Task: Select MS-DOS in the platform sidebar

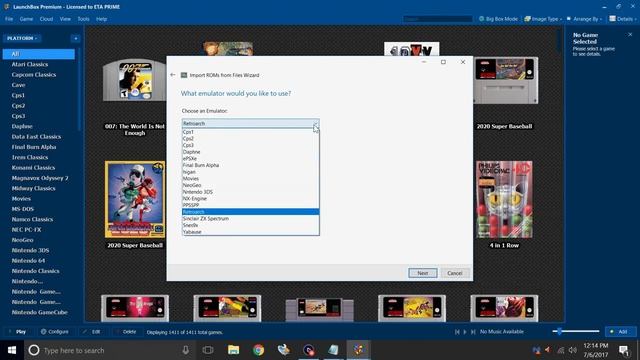Action: (23, 209)
